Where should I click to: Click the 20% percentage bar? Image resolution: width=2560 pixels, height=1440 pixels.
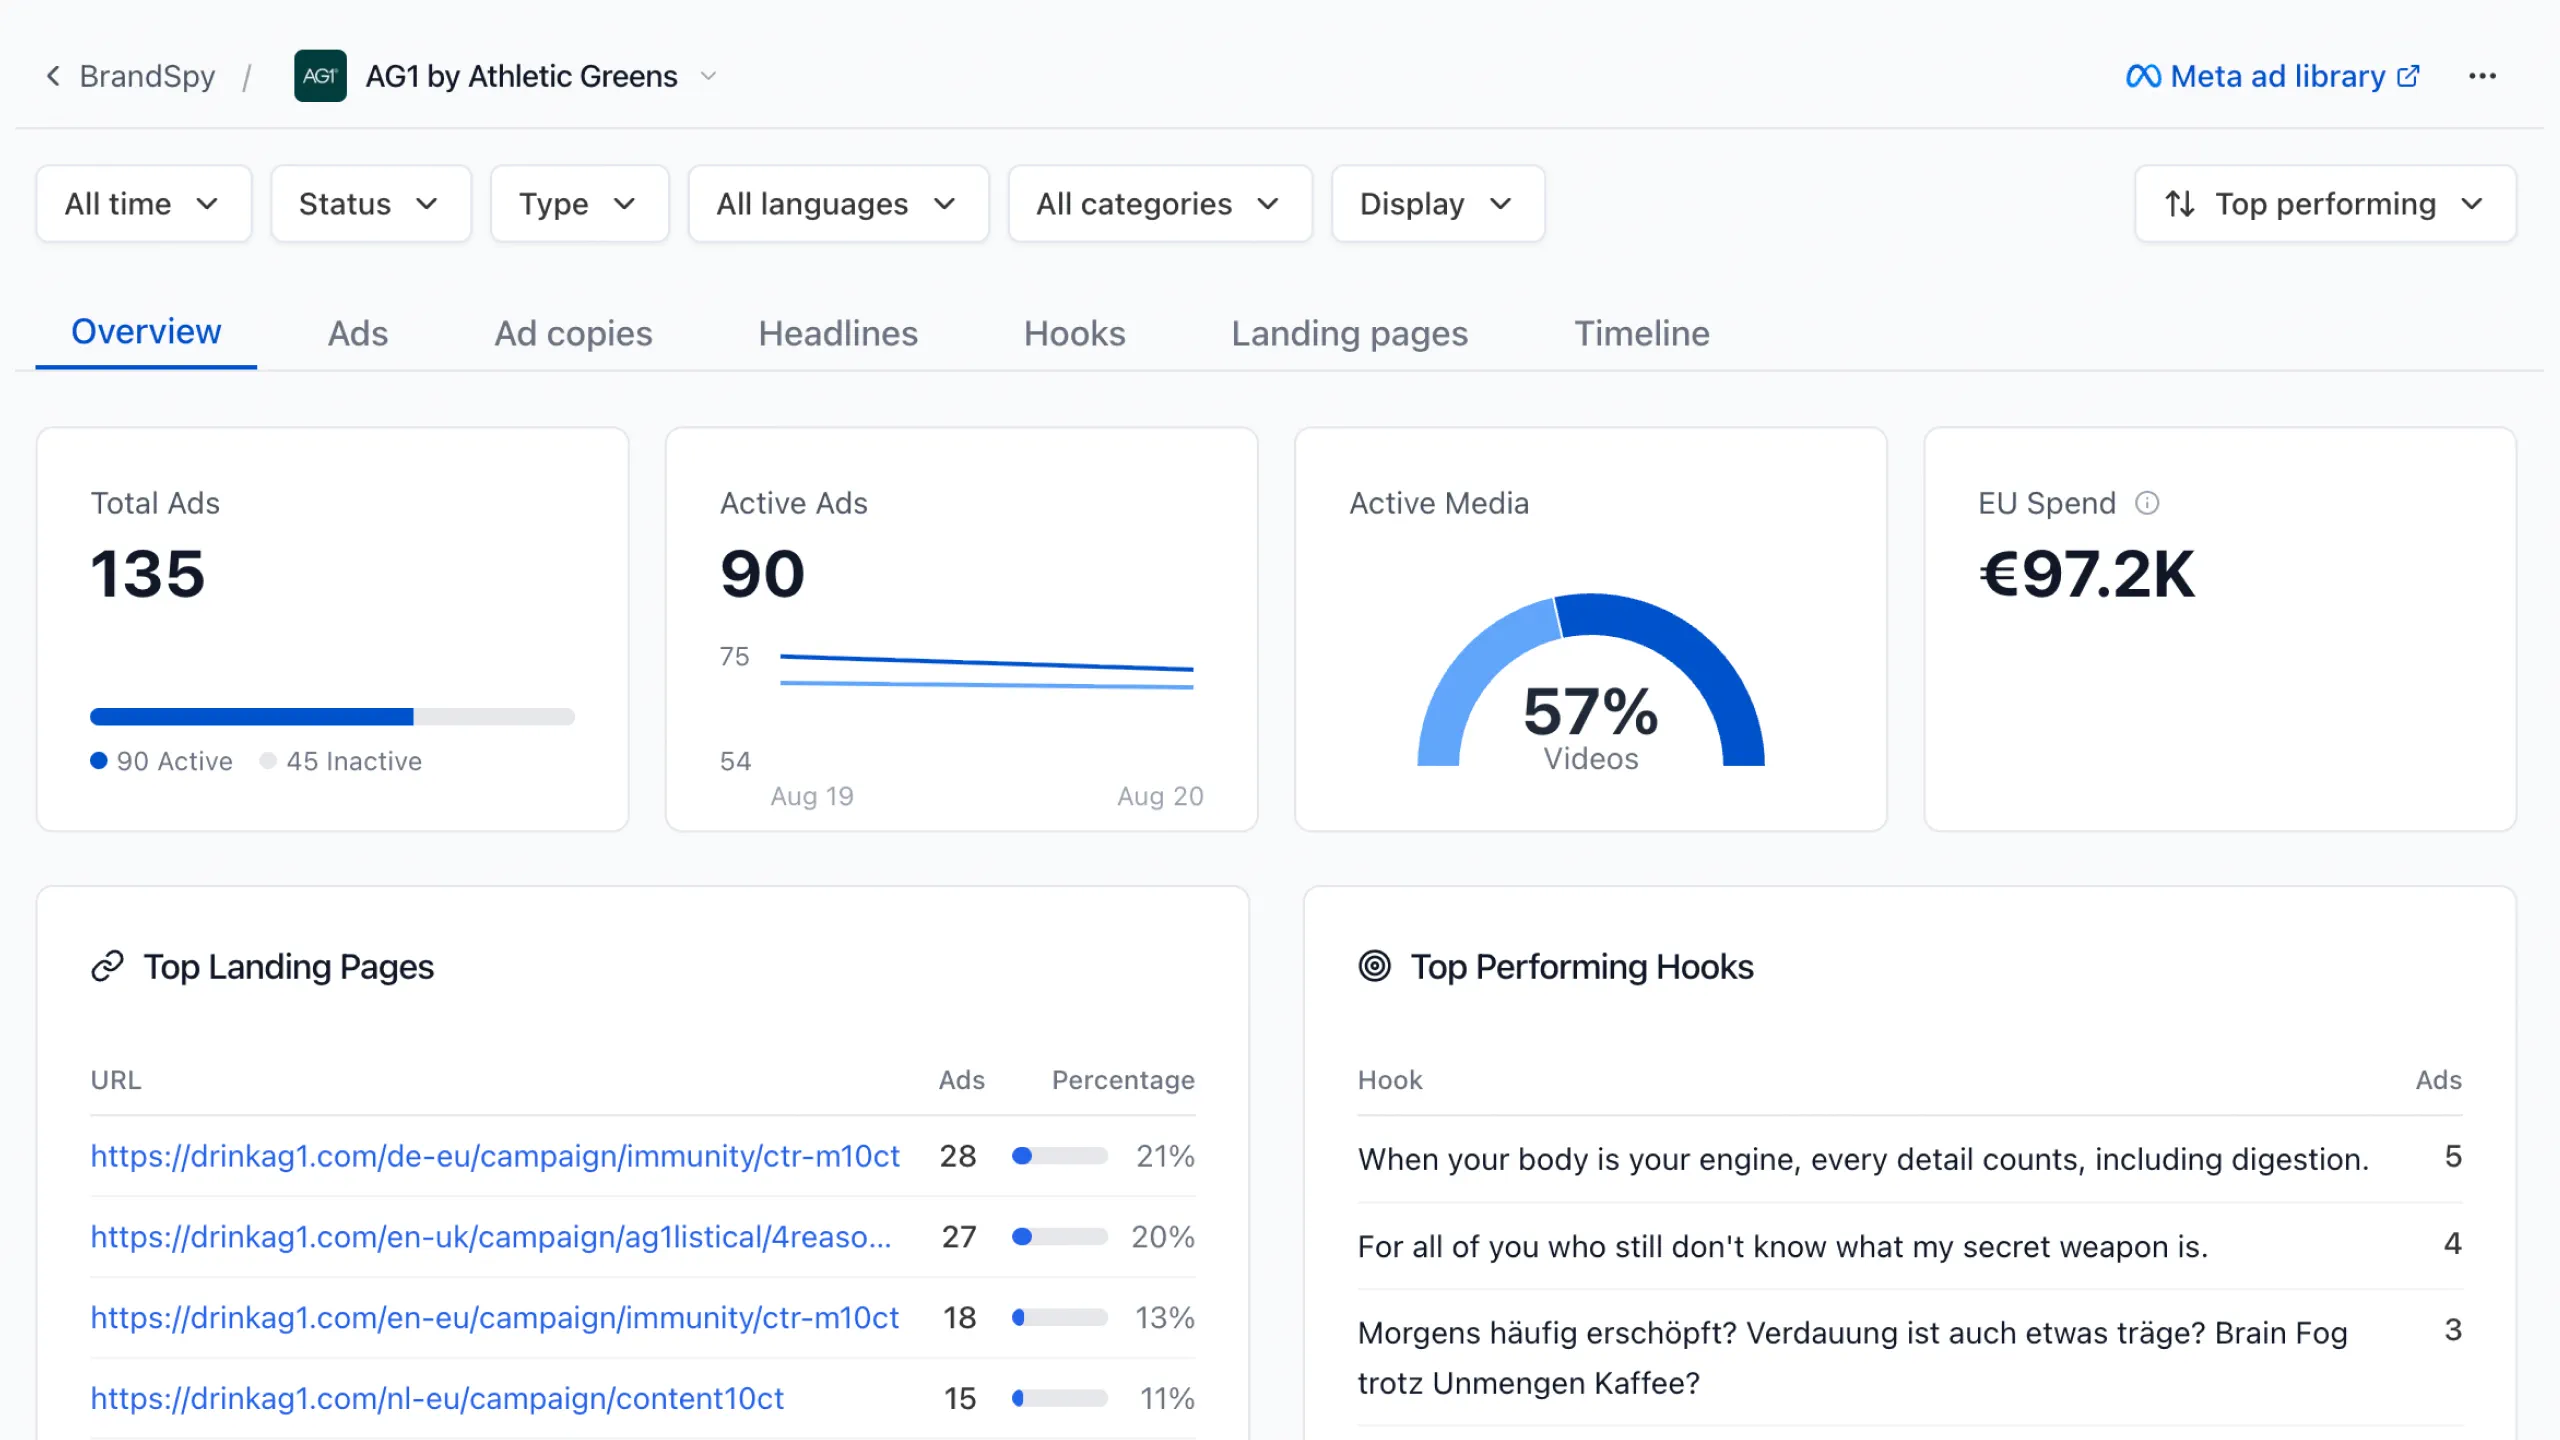[x=1060, y=1237]
